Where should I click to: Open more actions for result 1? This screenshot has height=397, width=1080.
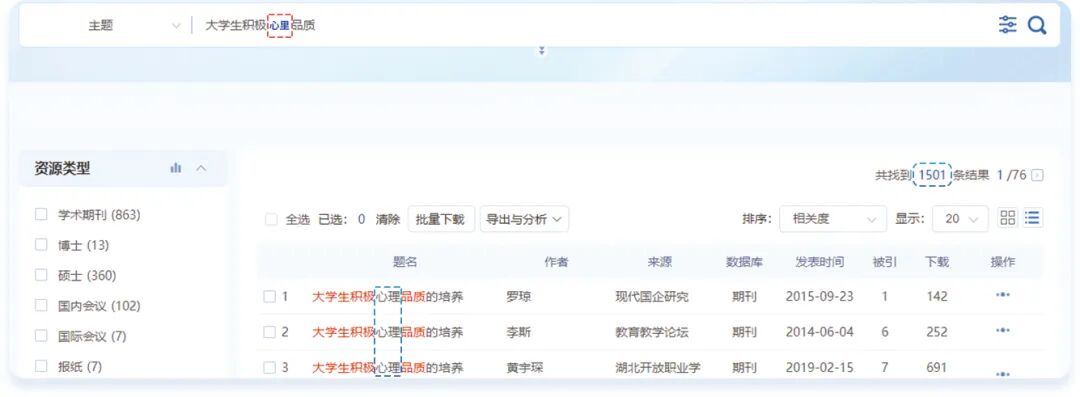coord(1003,295)
